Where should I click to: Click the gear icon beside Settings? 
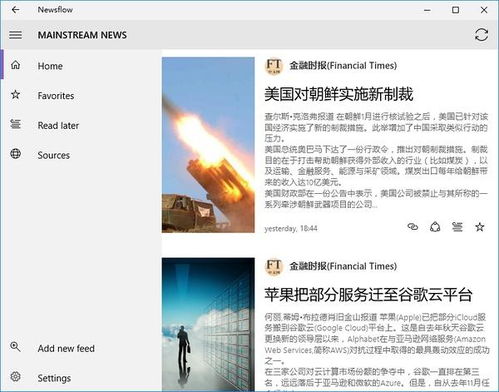[x=15, y=377]
